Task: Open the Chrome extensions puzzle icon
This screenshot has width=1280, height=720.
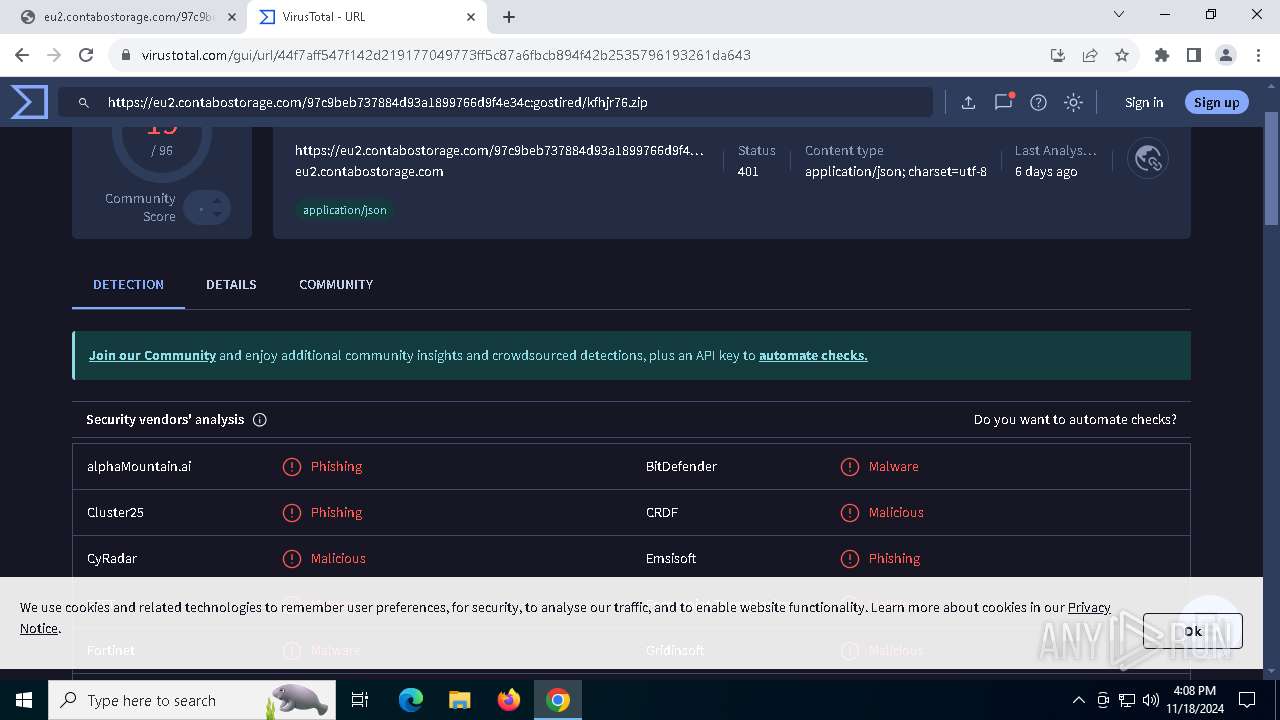Action: pyautogui.click(x=1162, y=55)
